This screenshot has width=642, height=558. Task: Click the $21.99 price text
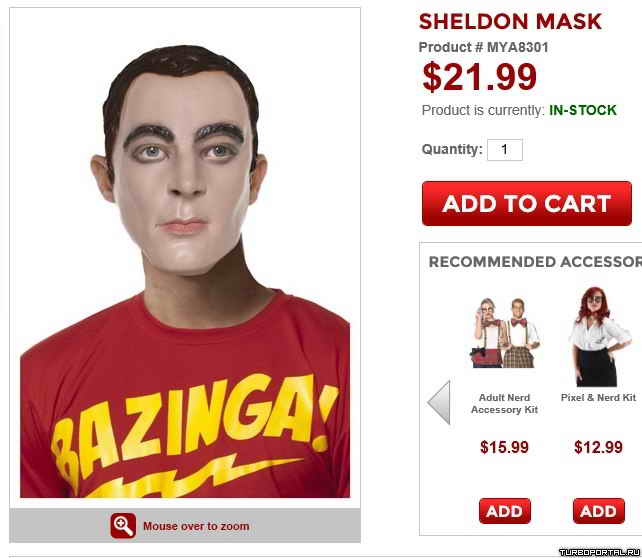(x=479, y=77)
